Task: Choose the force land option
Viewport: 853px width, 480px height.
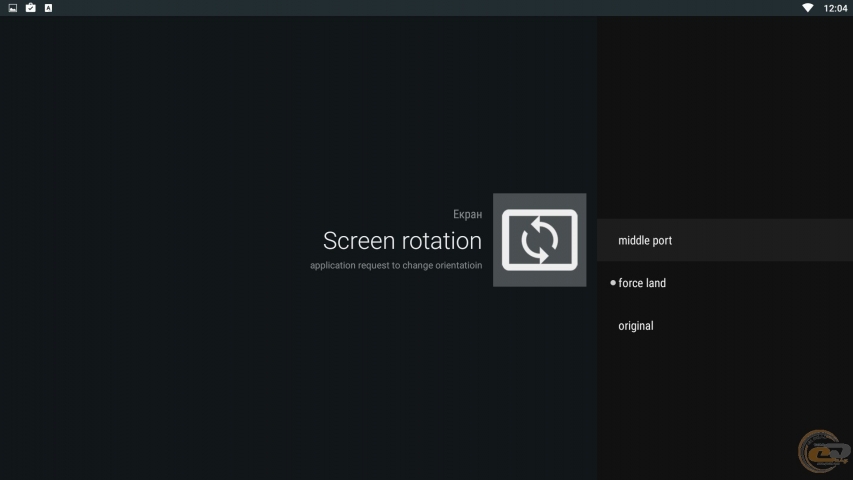Action: [725, 283]
